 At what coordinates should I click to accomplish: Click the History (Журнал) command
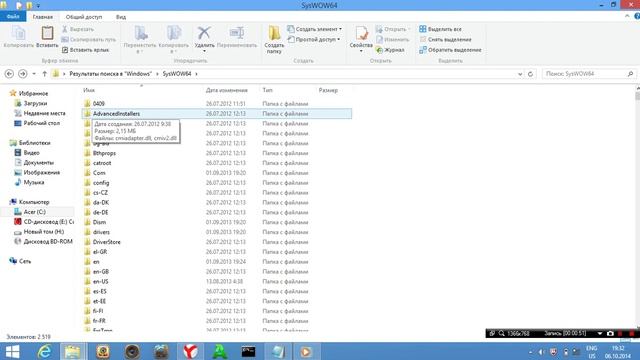pyautogui.click(x=390, y=50)
